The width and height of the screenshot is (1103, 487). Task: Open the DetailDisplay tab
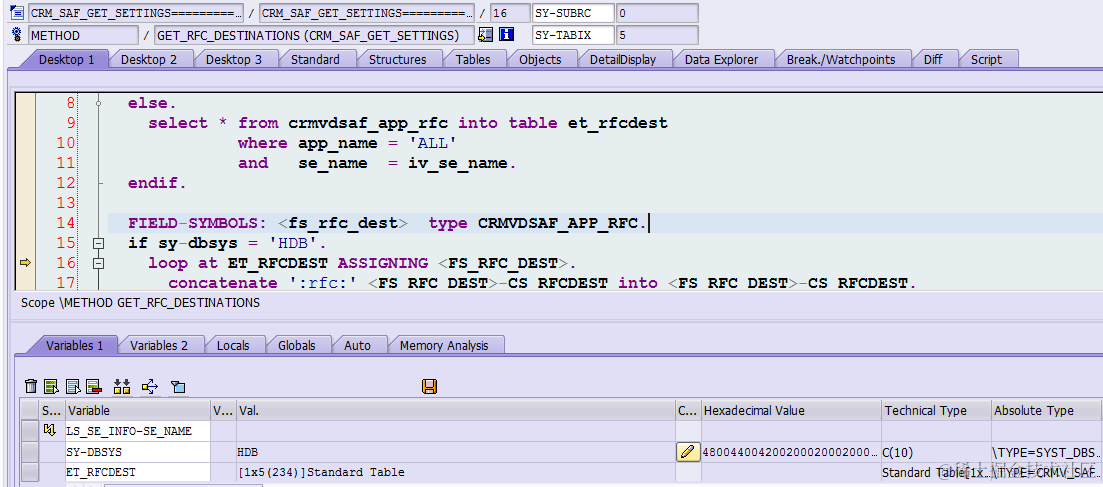click(x=623, y=59)
